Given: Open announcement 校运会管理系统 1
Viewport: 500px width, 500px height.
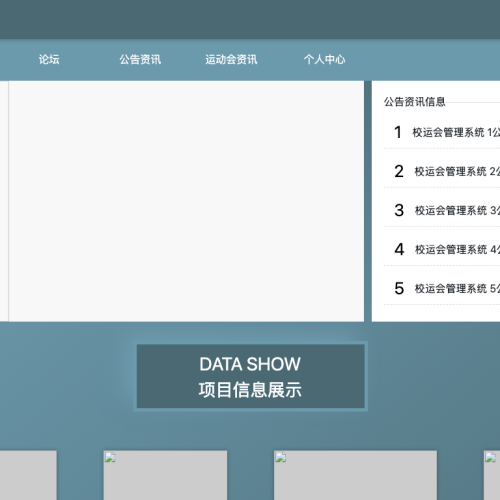Looking at the screenshot, I should coord(456,132).
